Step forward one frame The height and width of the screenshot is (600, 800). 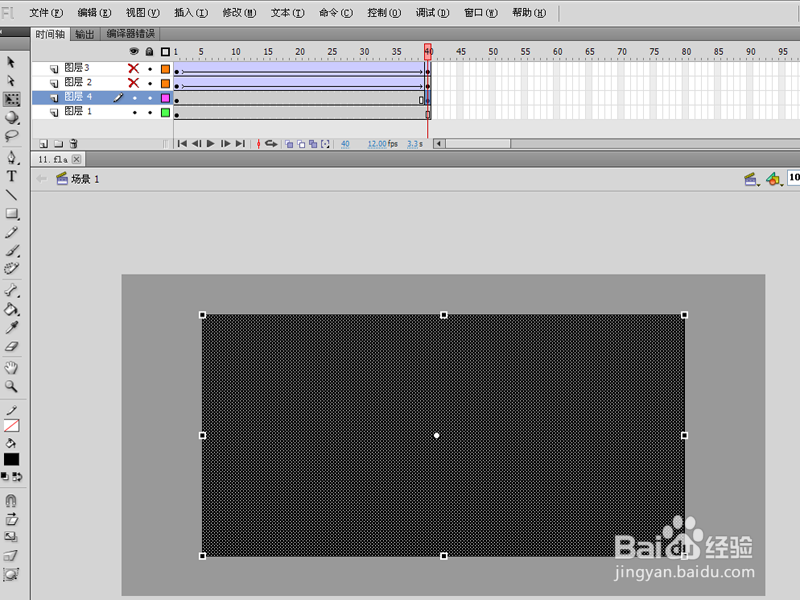click(x=226, y=144)
